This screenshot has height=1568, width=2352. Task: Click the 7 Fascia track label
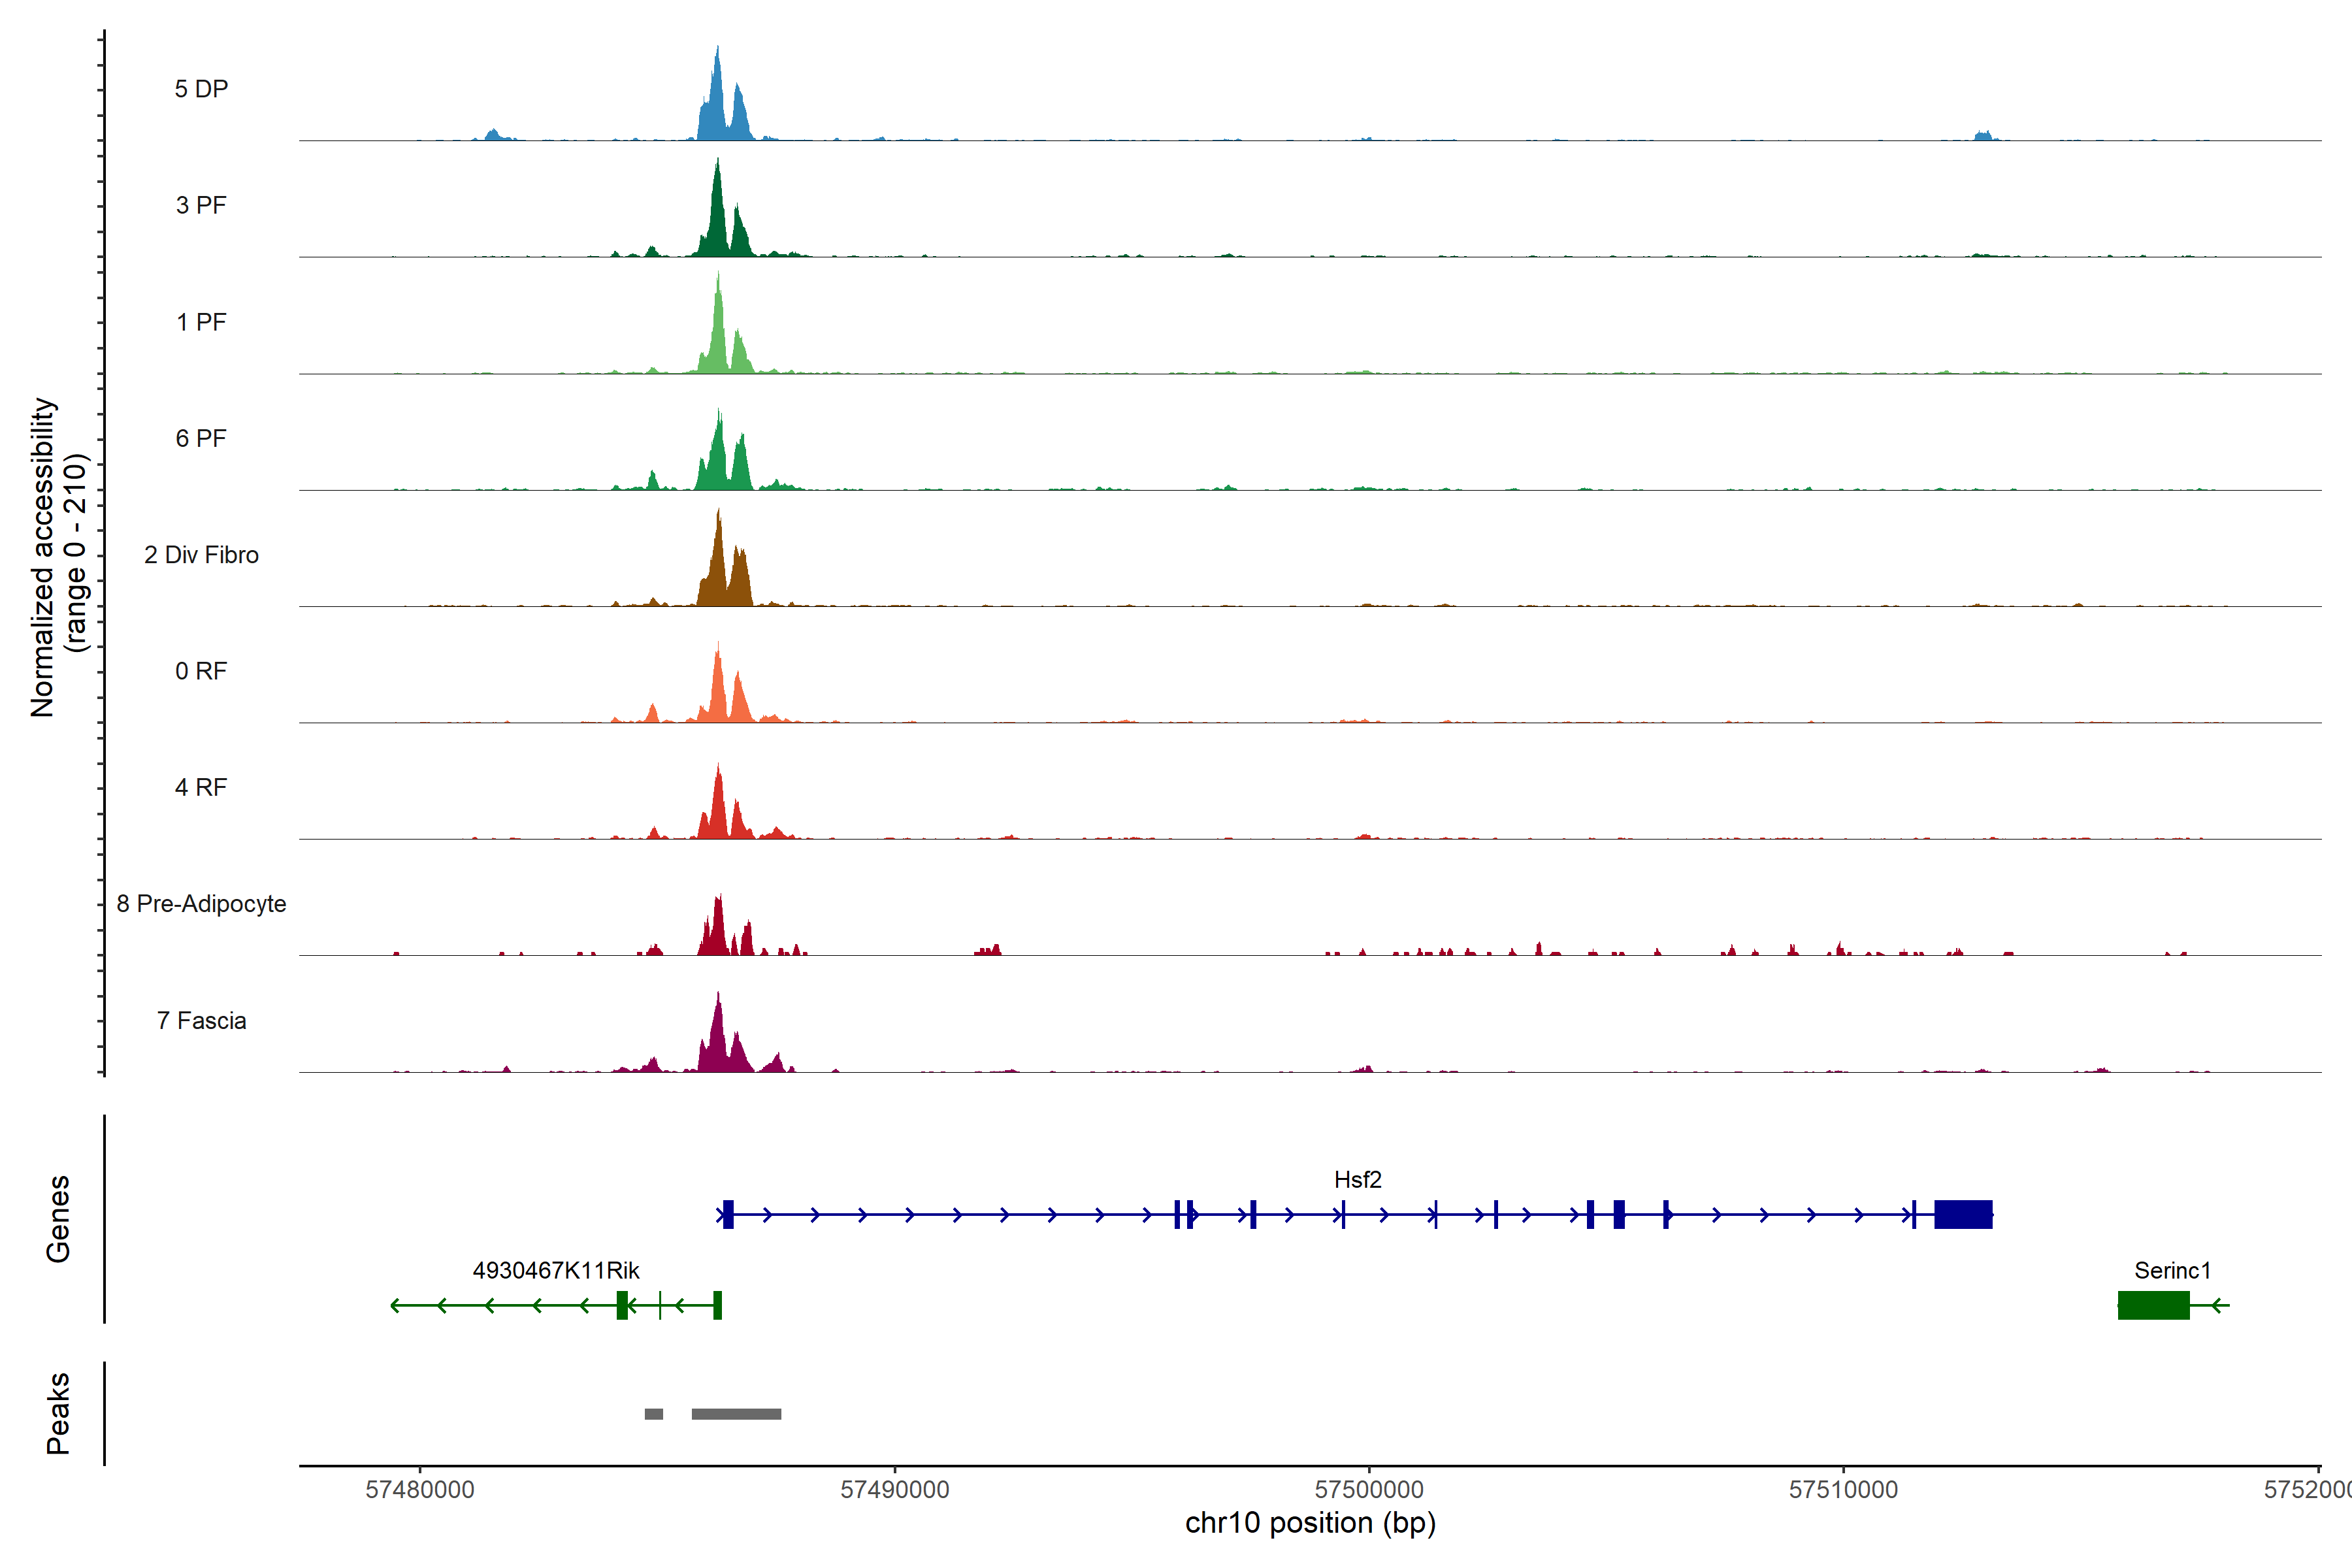point(201,1020)
